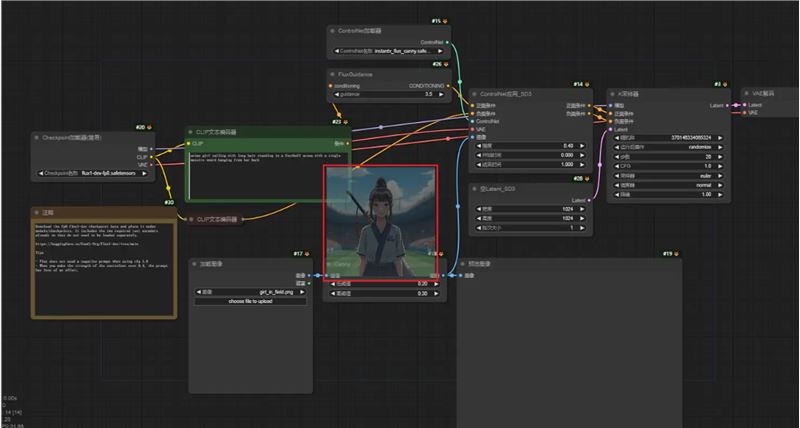
Task: Click the ControlNet output port on loader node
Action: (x=447, y=42)
